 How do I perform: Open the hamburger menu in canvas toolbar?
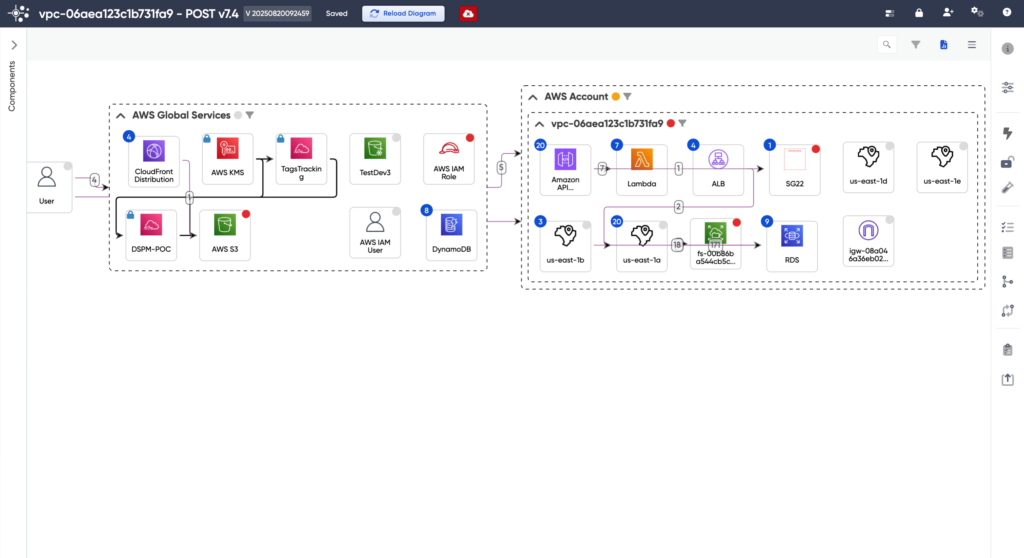click(x=972, y=44)
